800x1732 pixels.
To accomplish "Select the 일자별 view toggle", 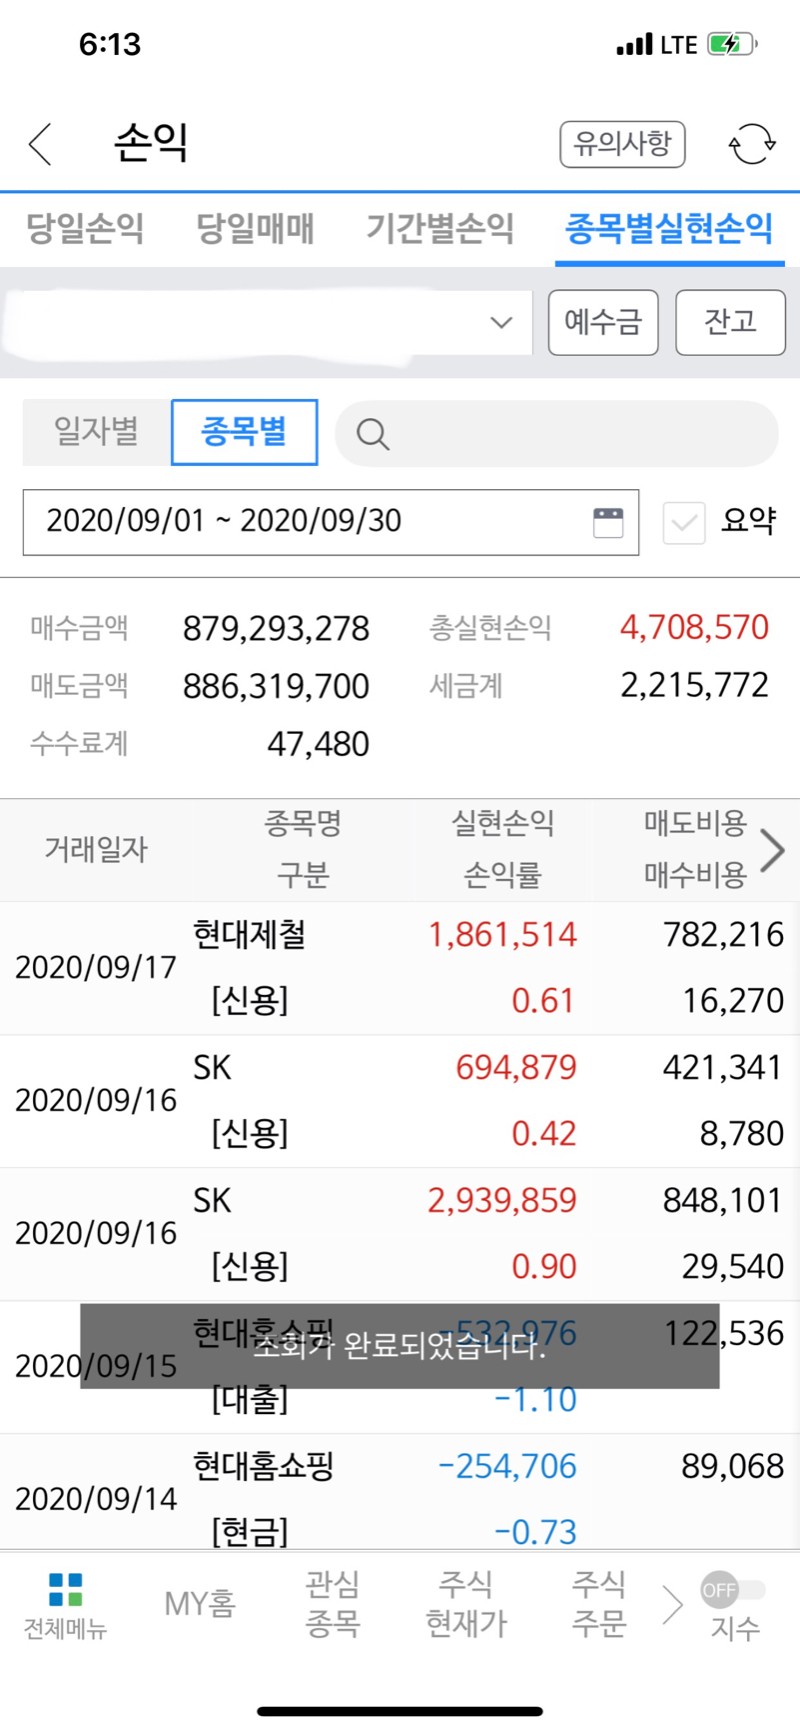I will pos(96,432).
